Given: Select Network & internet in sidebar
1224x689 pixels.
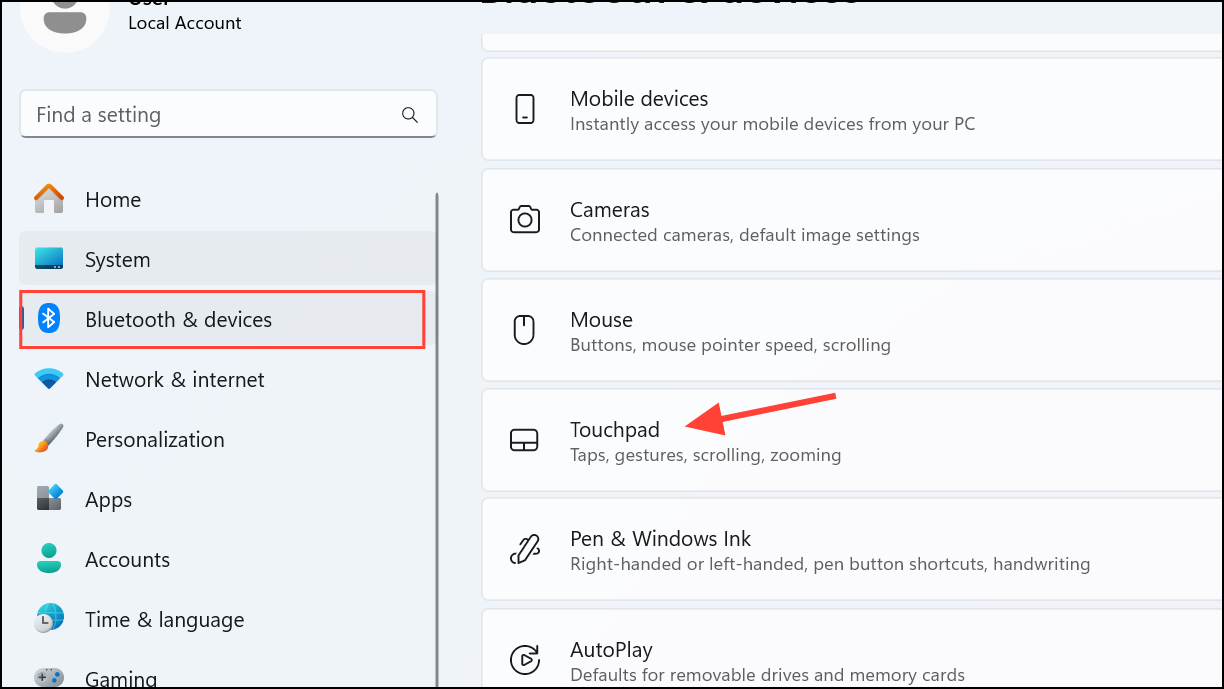Looking at the screenshot, I should pos(174,380).
